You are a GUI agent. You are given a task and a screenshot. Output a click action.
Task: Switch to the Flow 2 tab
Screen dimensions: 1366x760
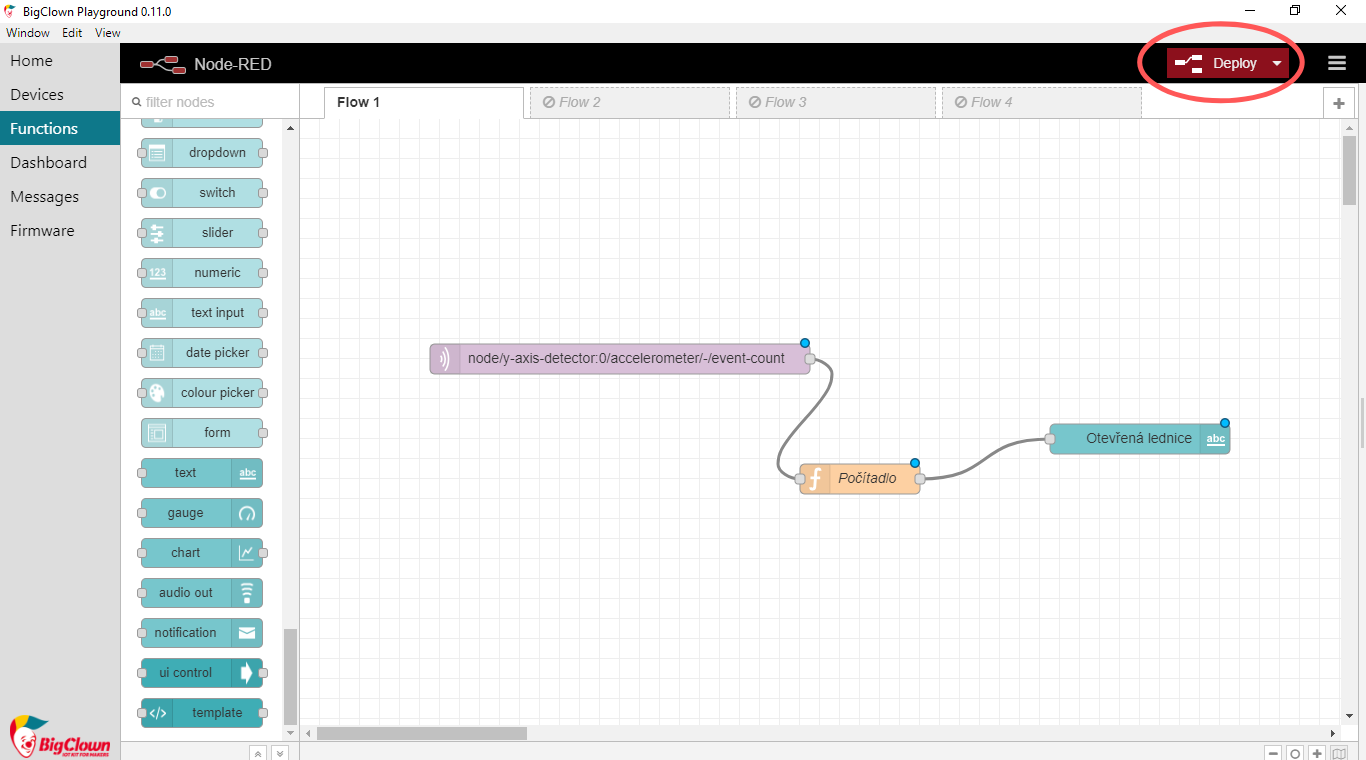[630, 103]
